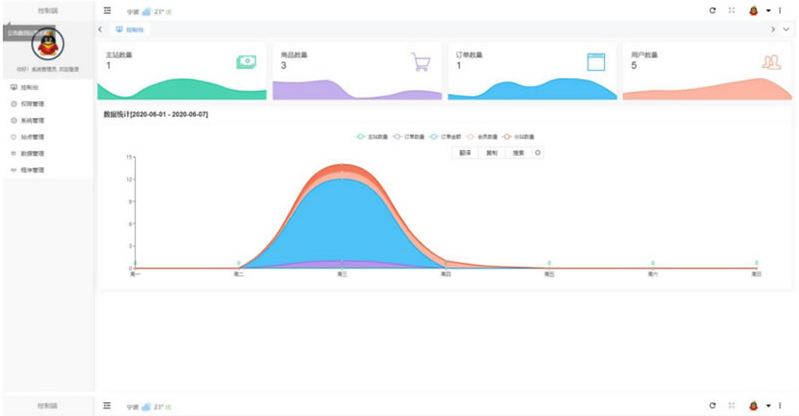The image size is (799, 416).
Task: Click the penguin profile avatar in the sidebar
Action: tap(48, 45)
